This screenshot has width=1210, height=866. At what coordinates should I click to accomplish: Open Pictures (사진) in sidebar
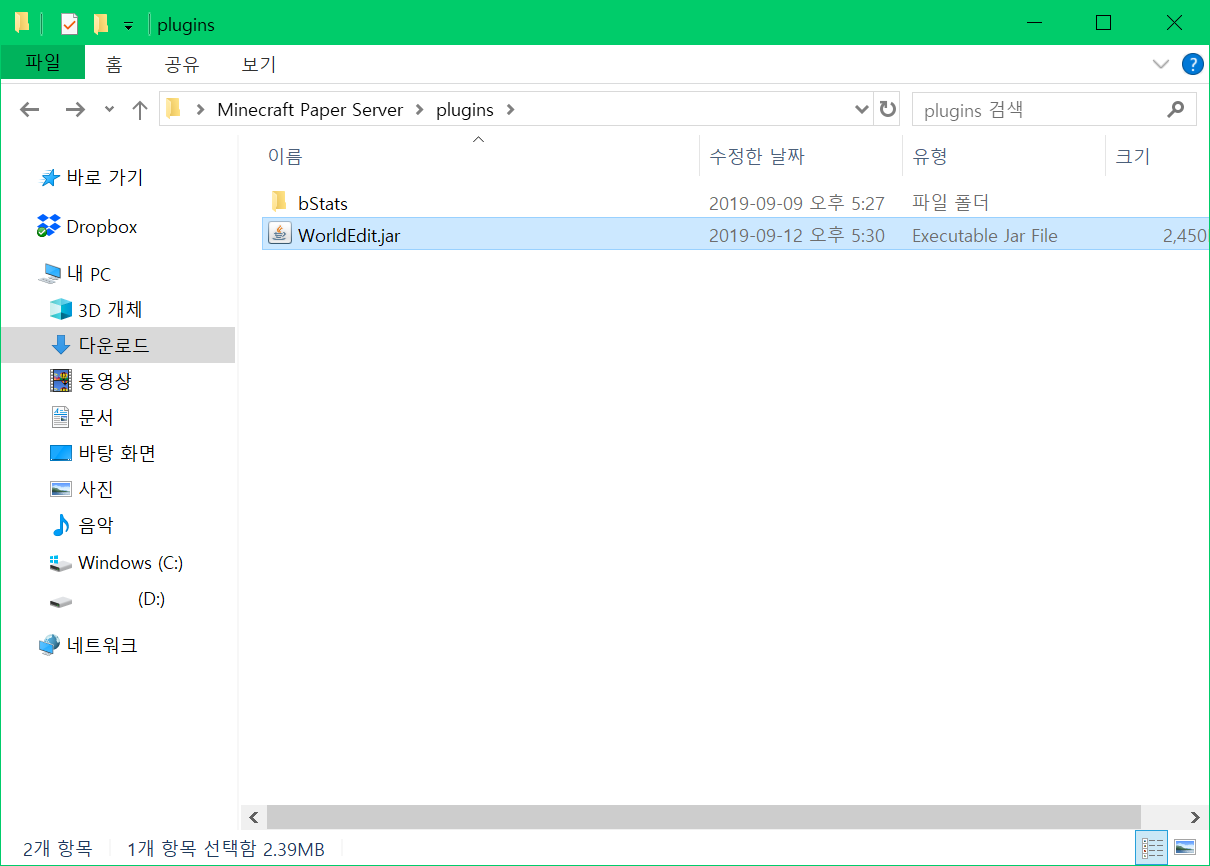click(x=96, y=490)
